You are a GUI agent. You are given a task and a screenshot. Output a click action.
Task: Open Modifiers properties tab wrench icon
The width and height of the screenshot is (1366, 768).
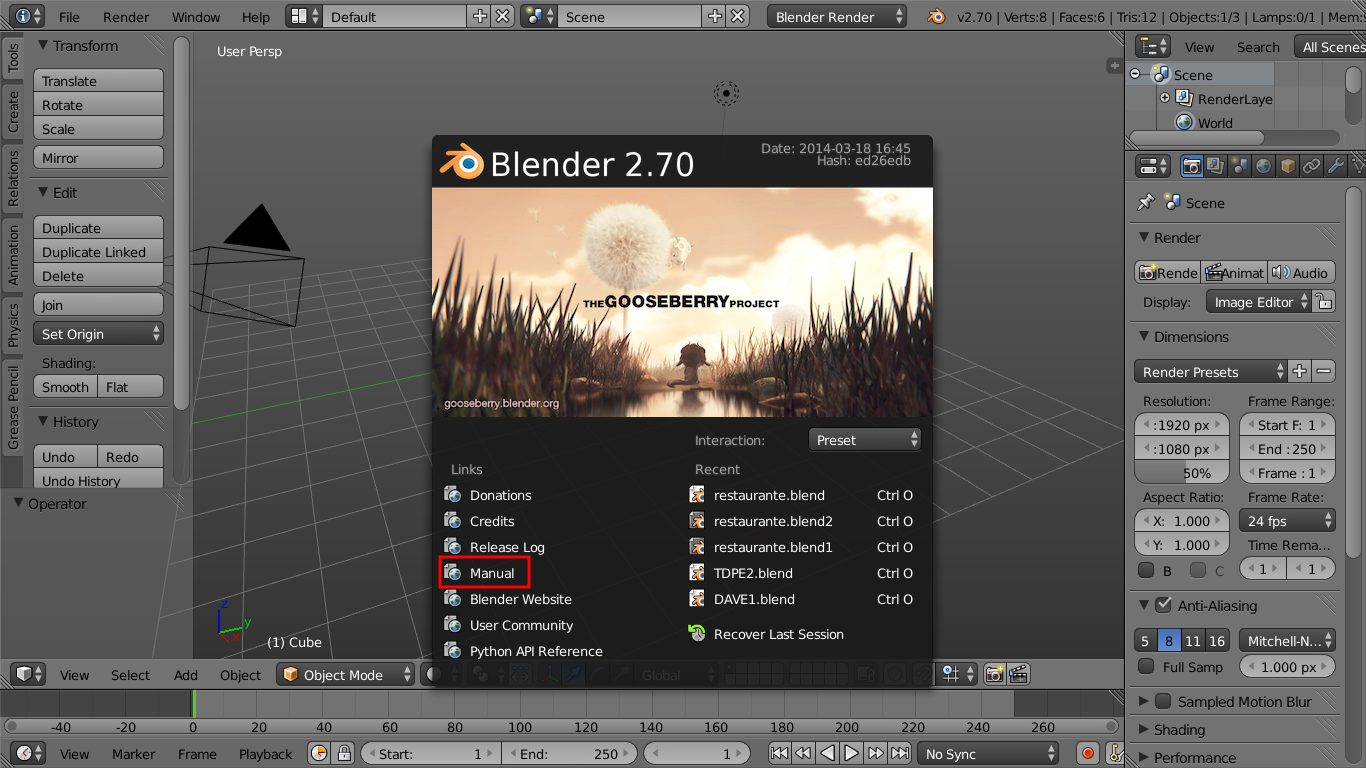1336,166
